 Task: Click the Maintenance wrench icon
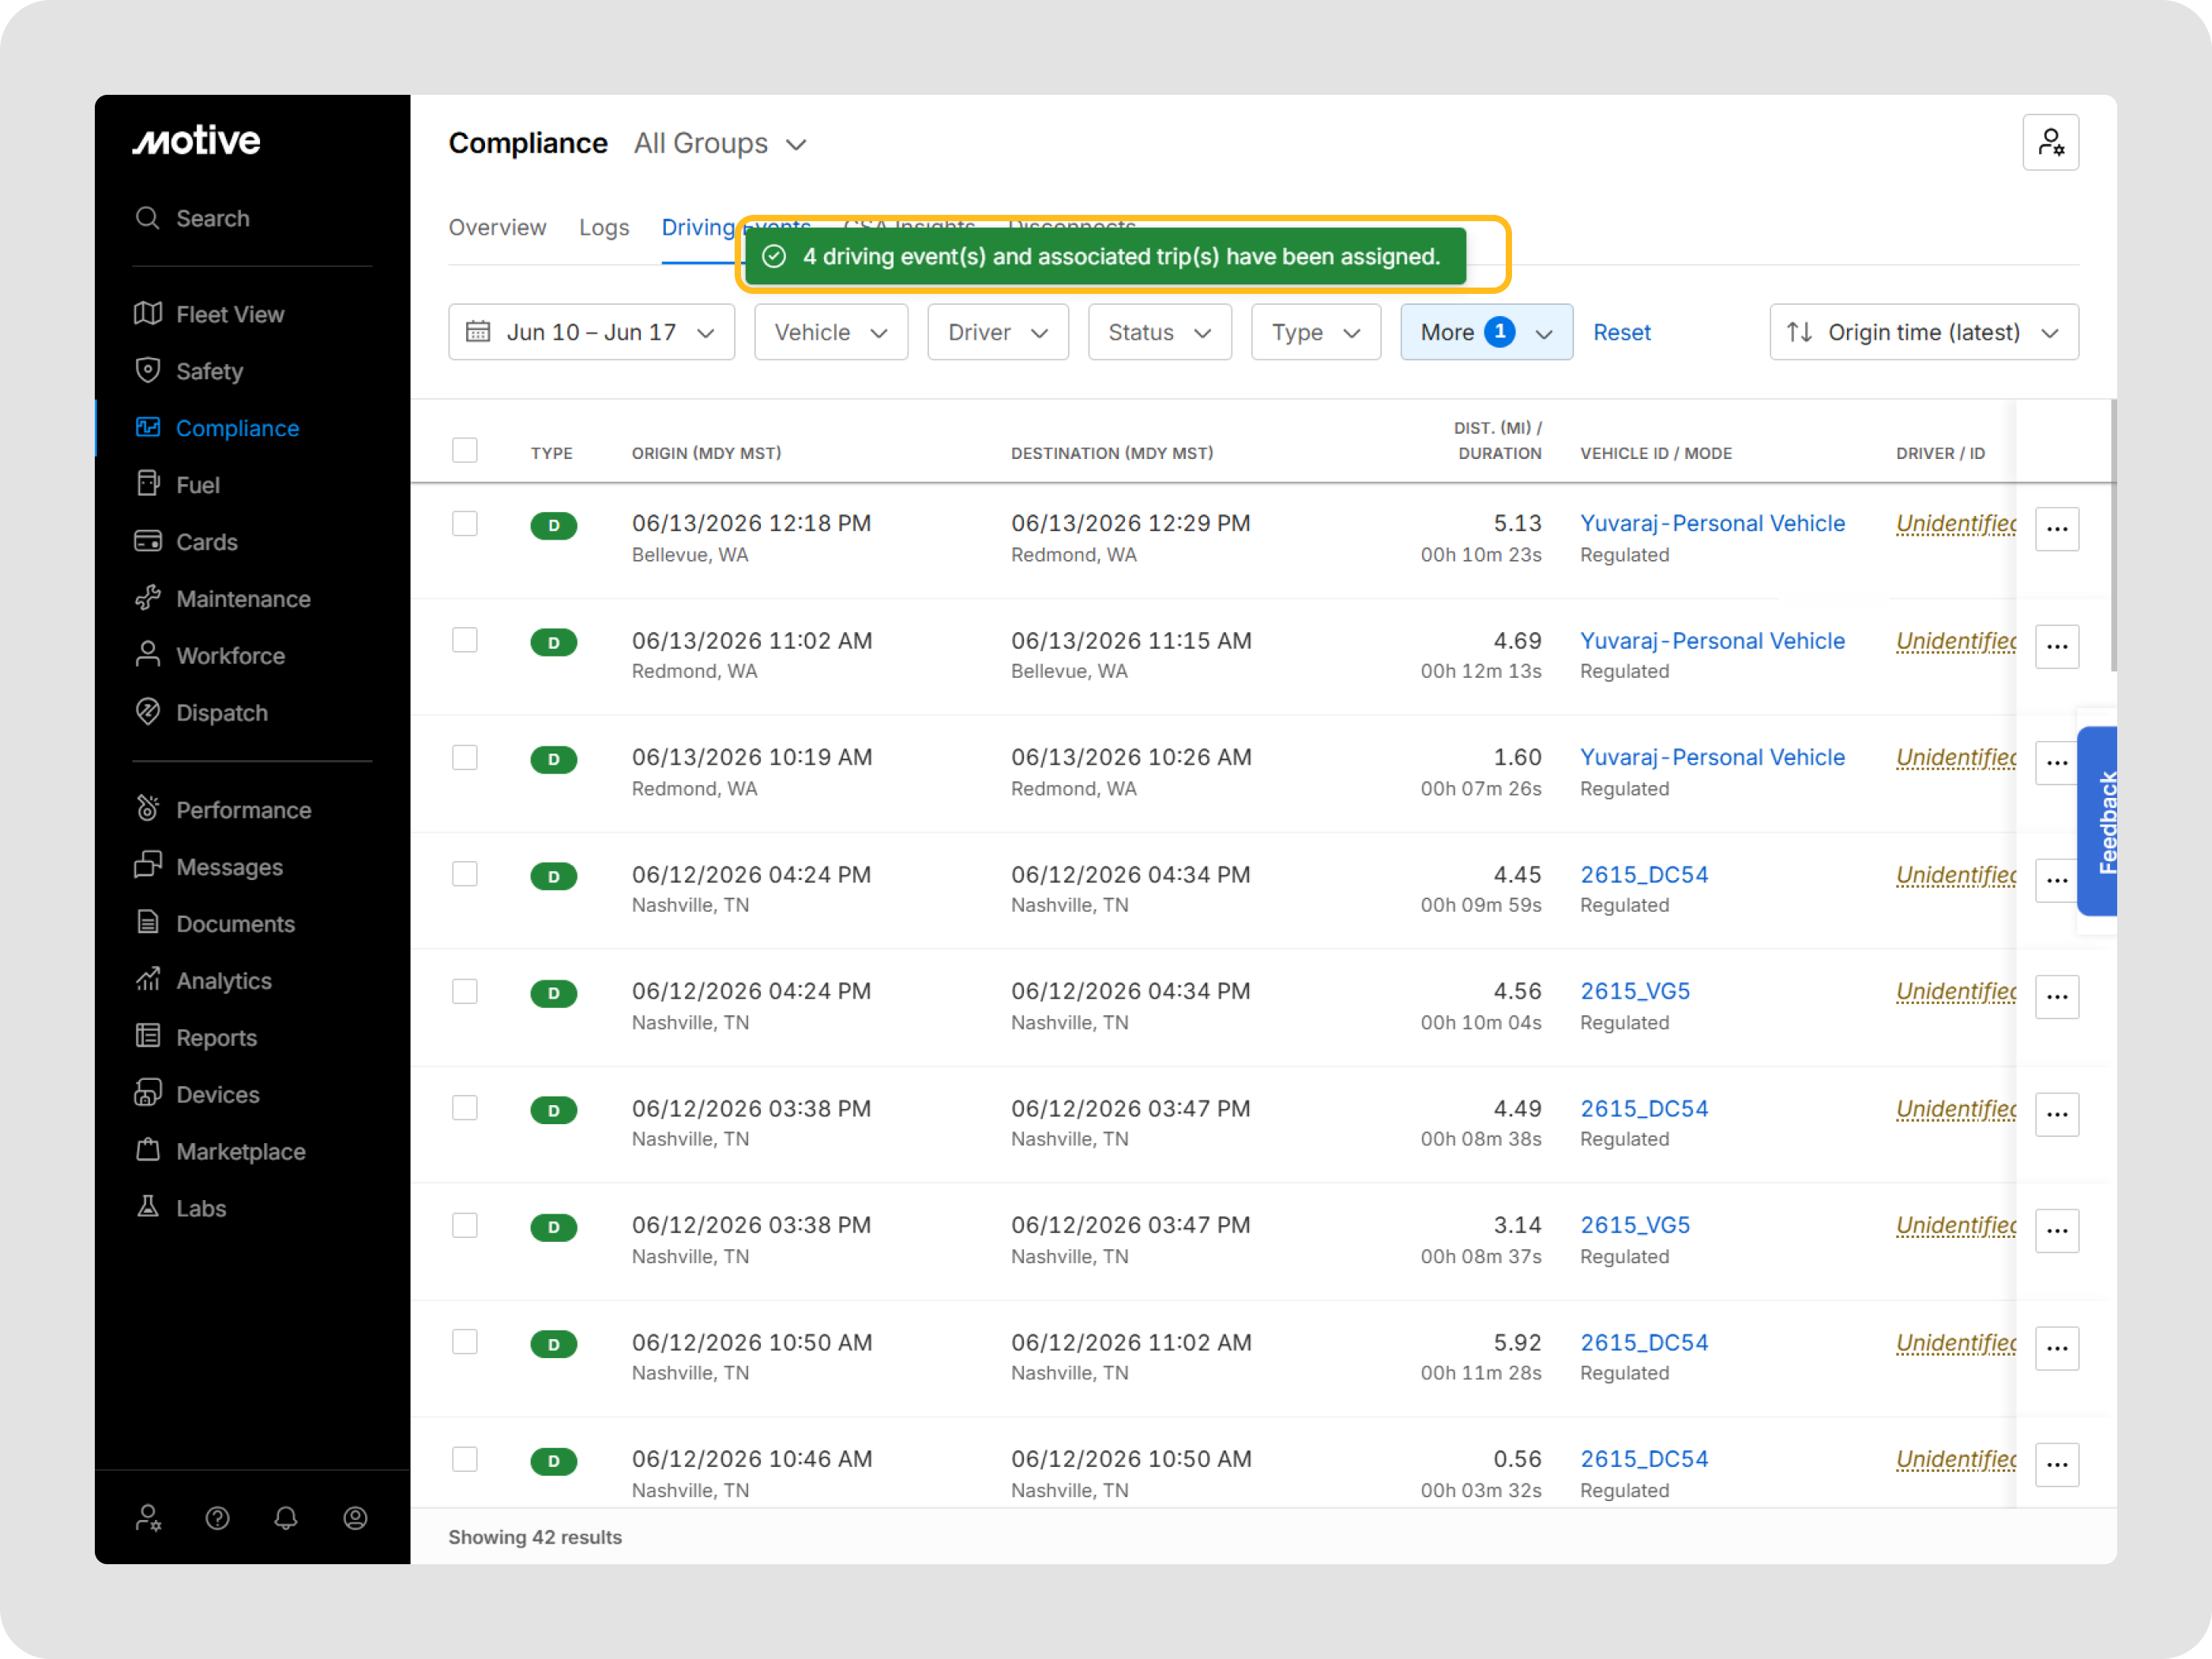[148, 598]
